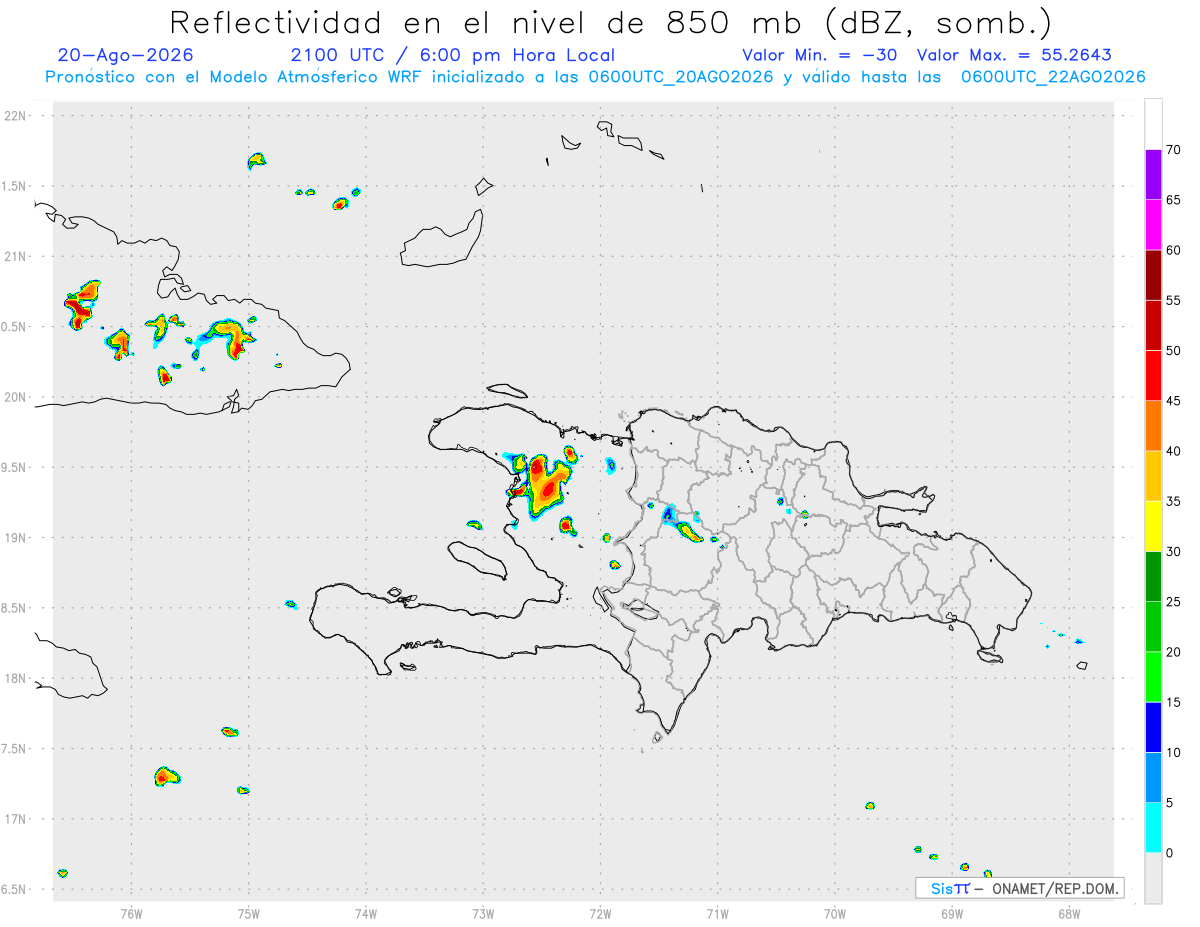Click the '10' value on the color scale
The image size is (1200, 927).
tap(1173, 752)
